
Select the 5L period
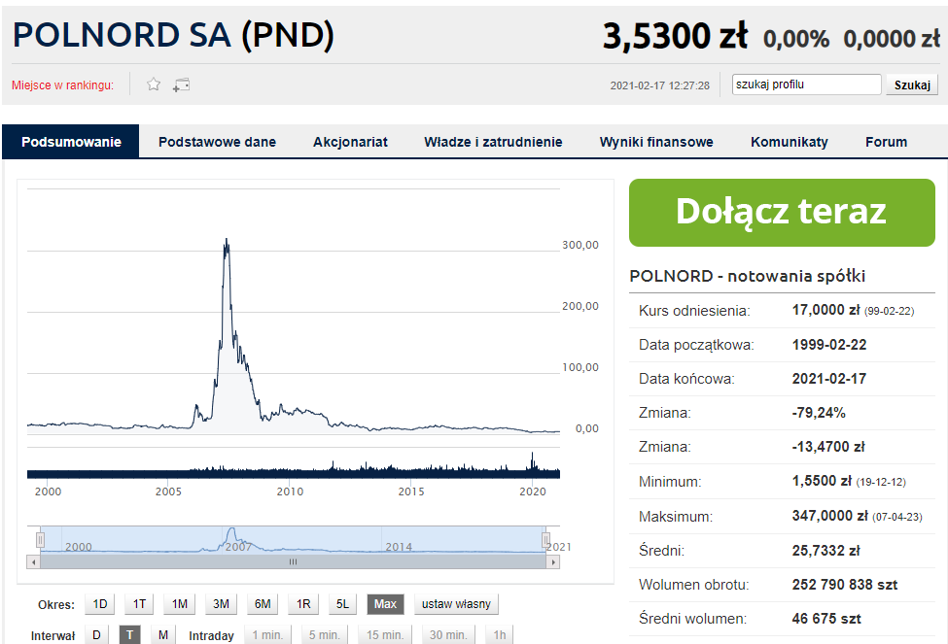(x=342, y=603)
